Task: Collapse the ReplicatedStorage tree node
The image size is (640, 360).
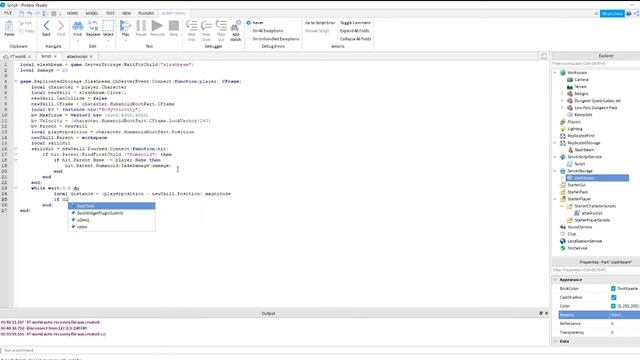Action: pyautogui.click(x=555, y=143)
